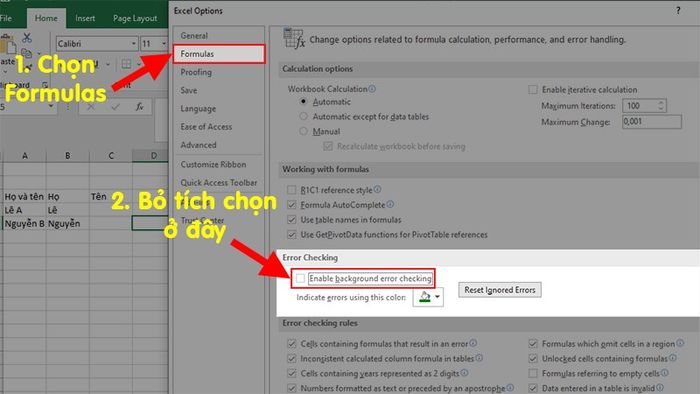Click the formula bar Cancel X icon
Image resolution: width=700 pixels, height=394 pixels.
point(91,107)
